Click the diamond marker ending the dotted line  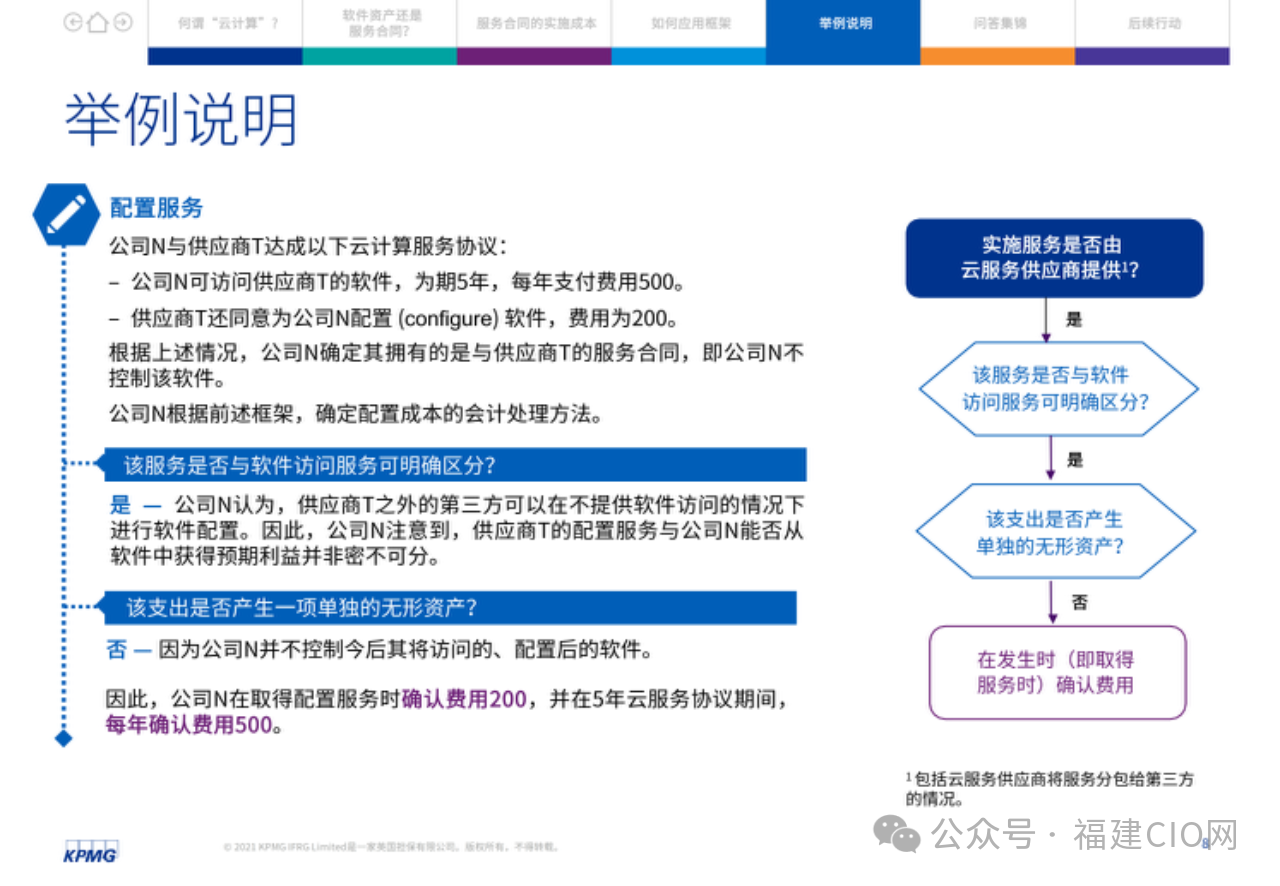click(64, 738)
